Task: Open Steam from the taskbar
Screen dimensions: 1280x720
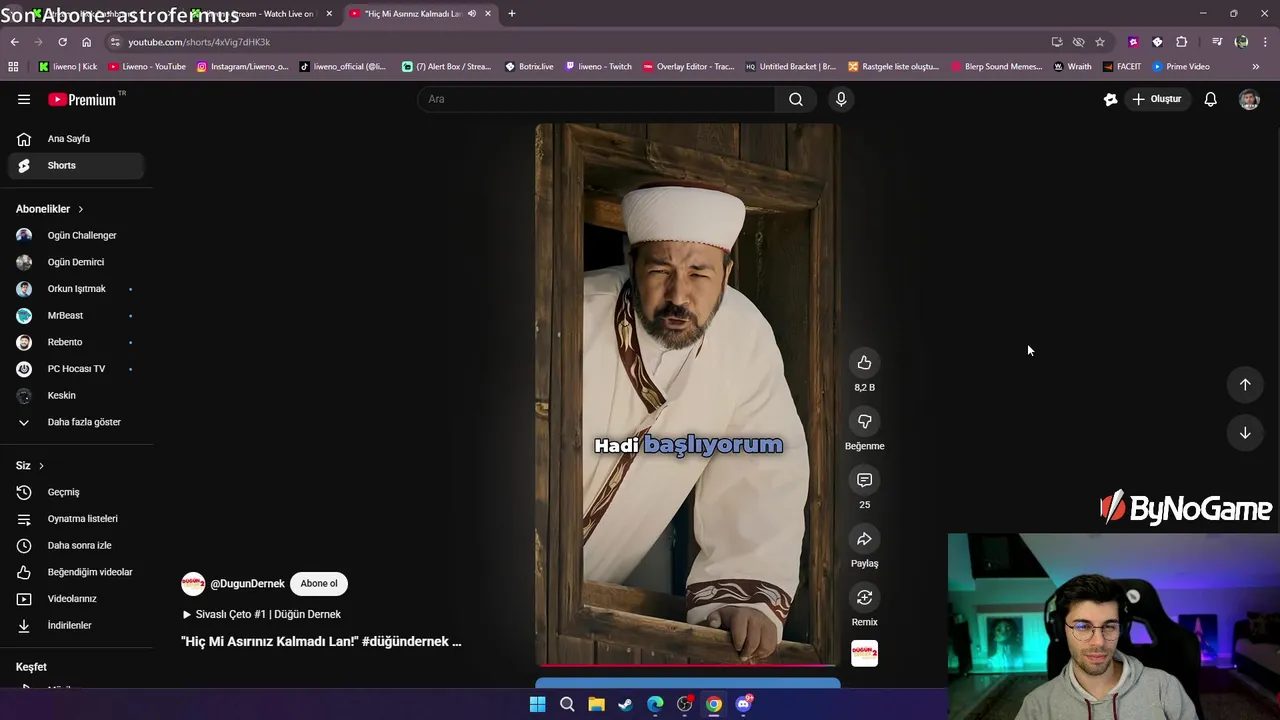Action: 625,704
